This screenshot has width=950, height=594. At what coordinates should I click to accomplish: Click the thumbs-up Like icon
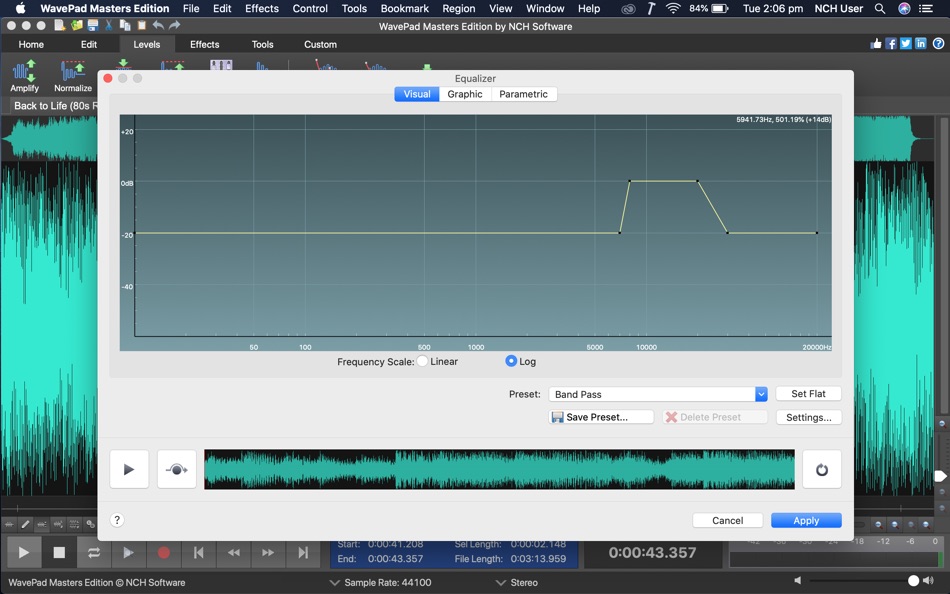pyautogui.click(x=876, y=44)
